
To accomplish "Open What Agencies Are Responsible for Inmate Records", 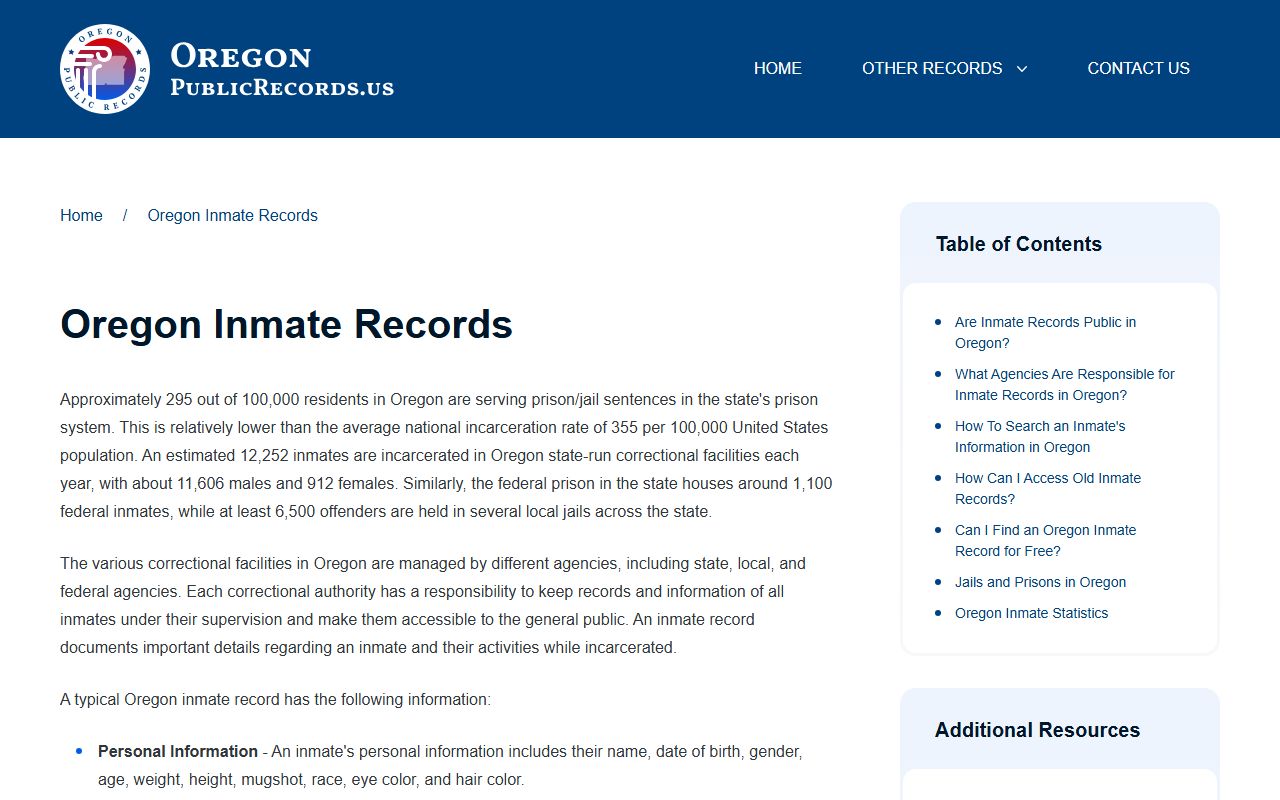I will [x=1065, y=384].
